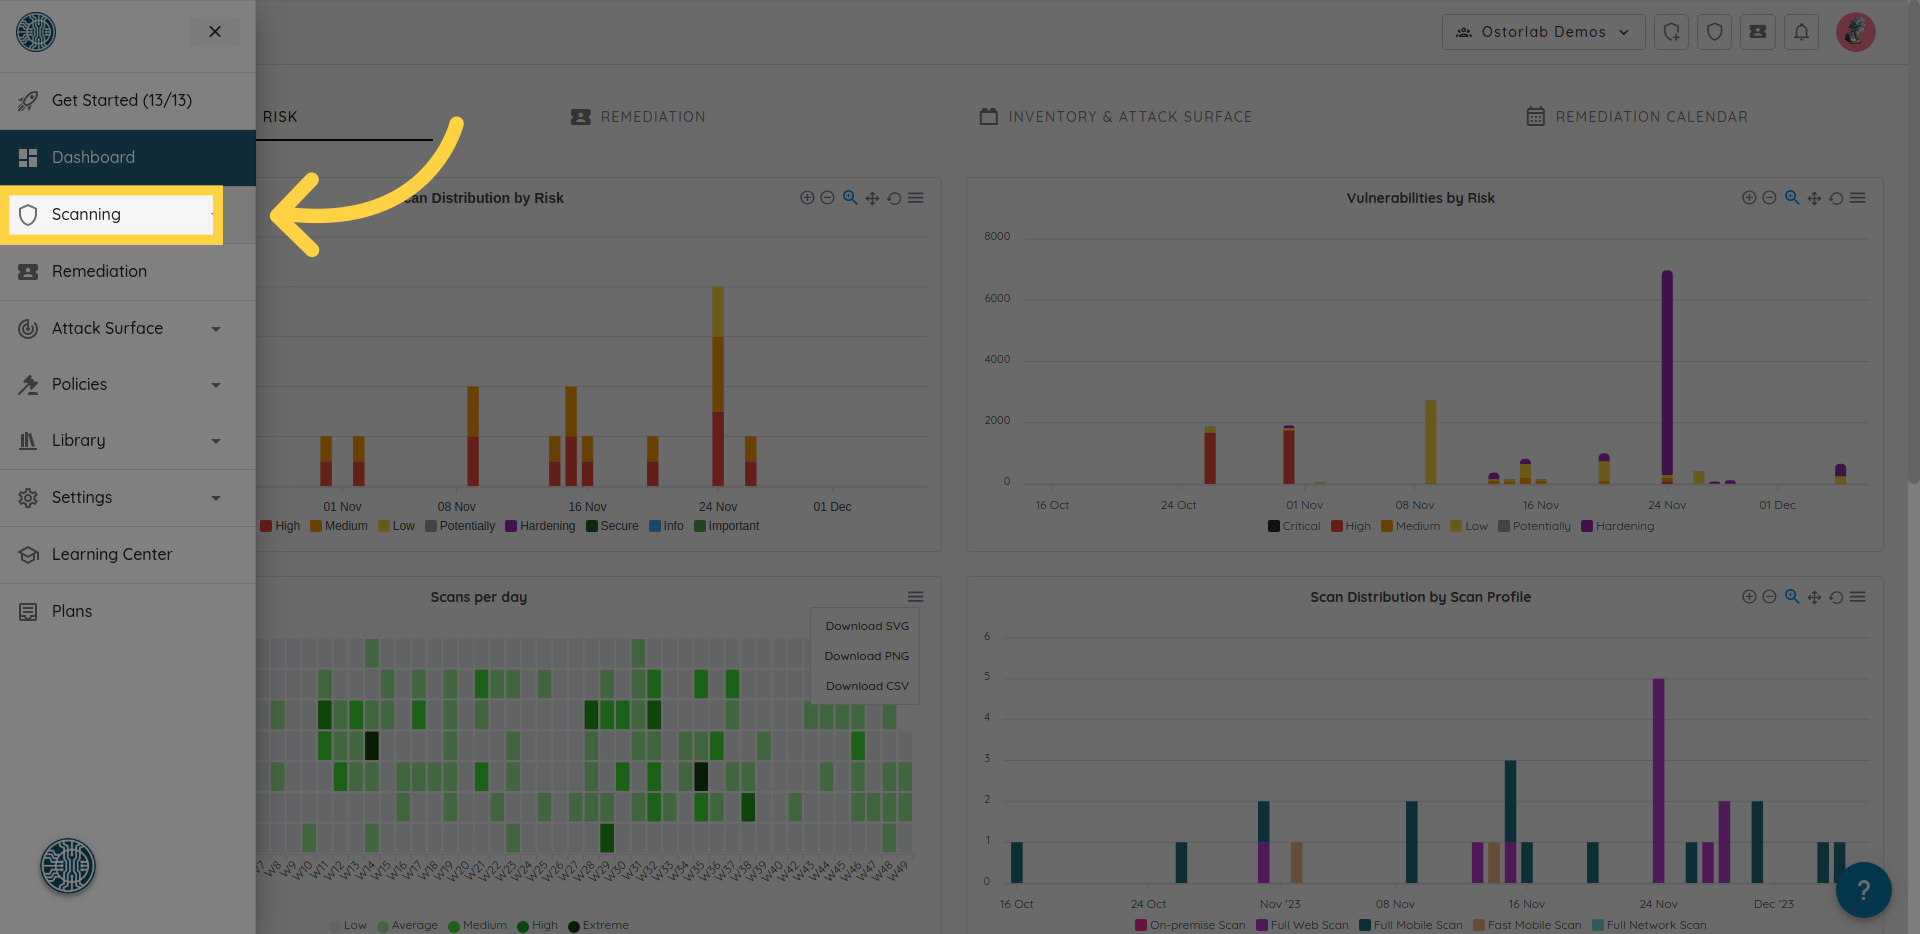Click the round Ostorlab badge at sidebar bottom
The height and width of the screenshot is (934, 1920).
point(68,866)
